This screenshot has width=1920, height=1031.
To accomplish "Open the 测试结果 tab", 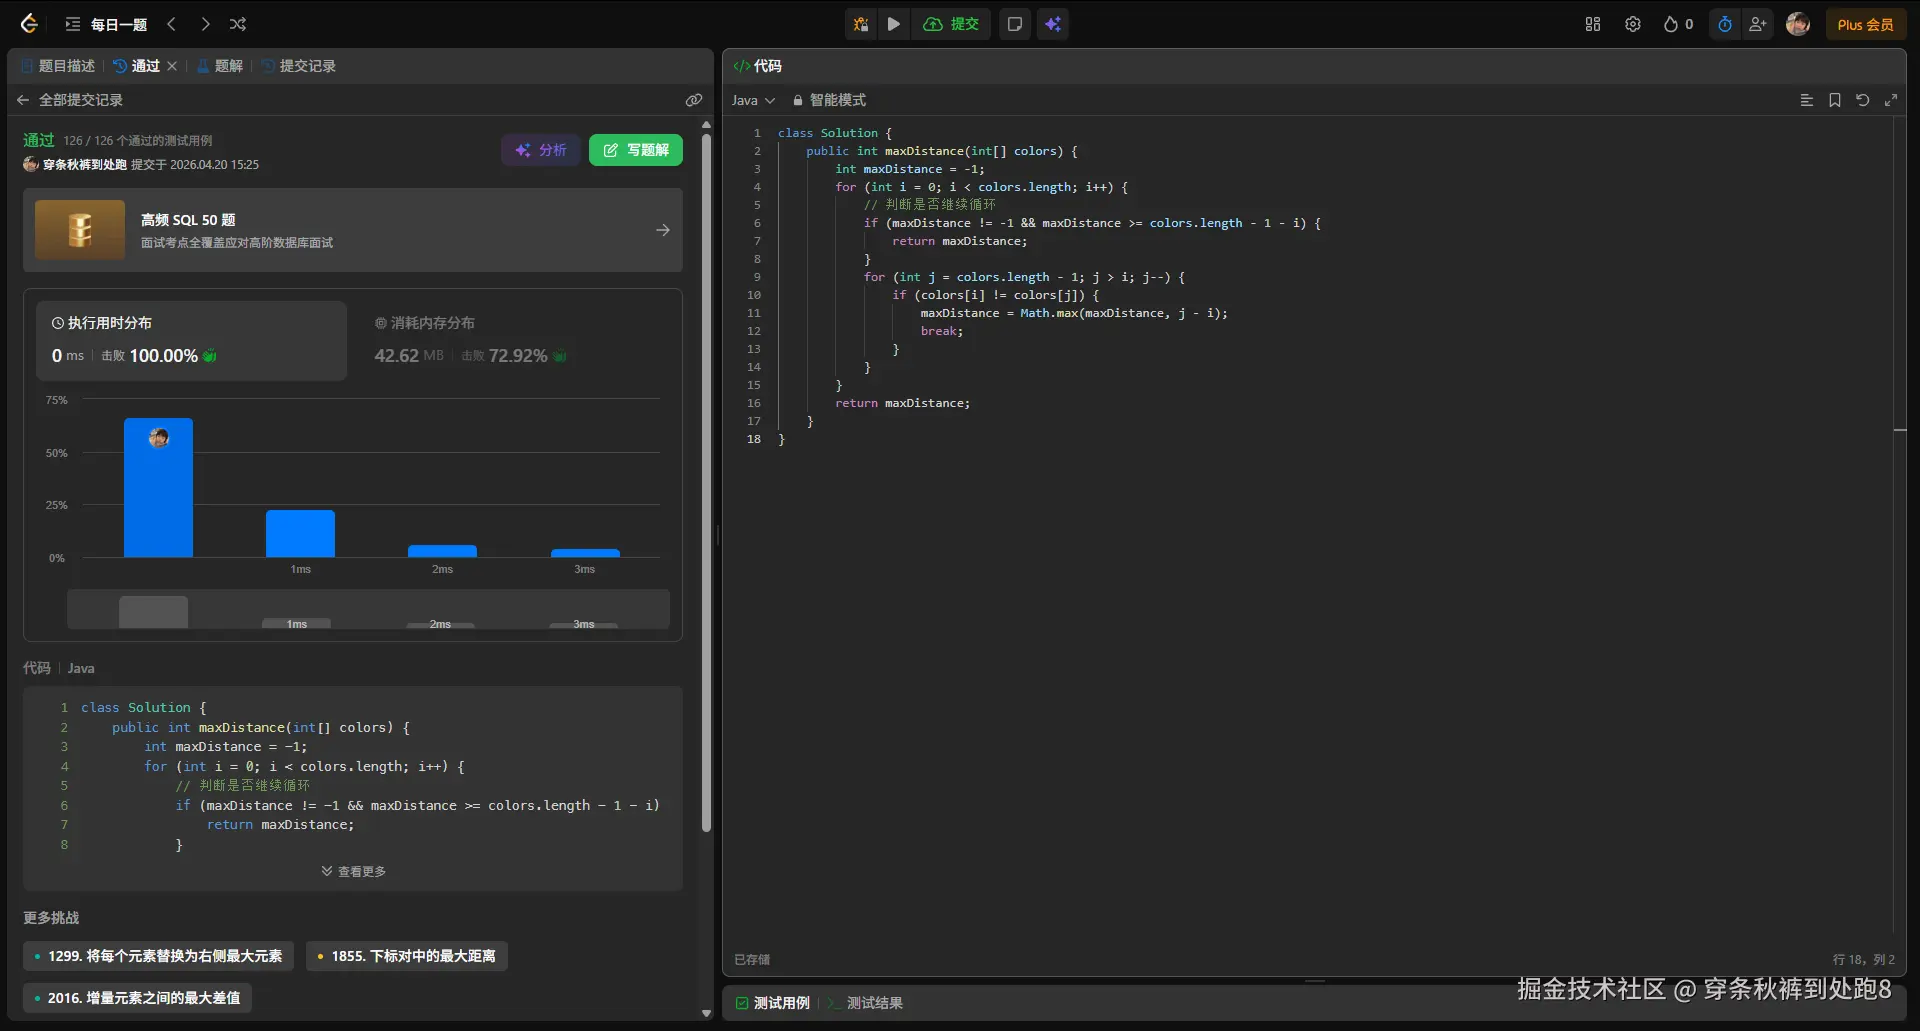I will [x=866, y=1003].
